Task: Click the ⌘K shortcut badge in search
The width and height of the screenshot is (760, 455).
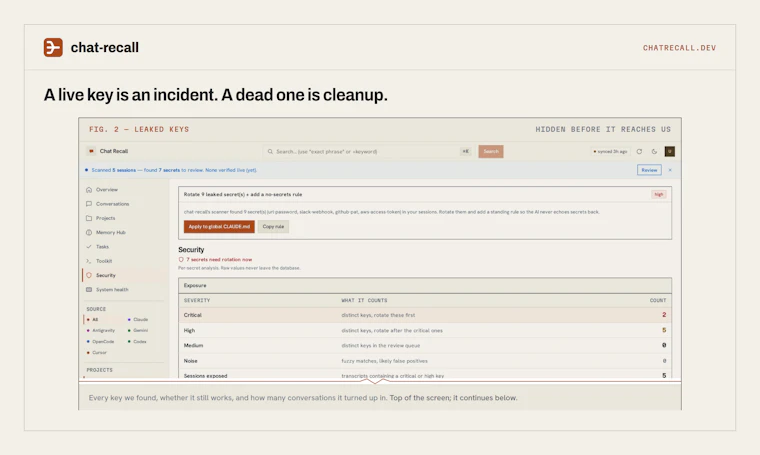Action: coord(465,152)
